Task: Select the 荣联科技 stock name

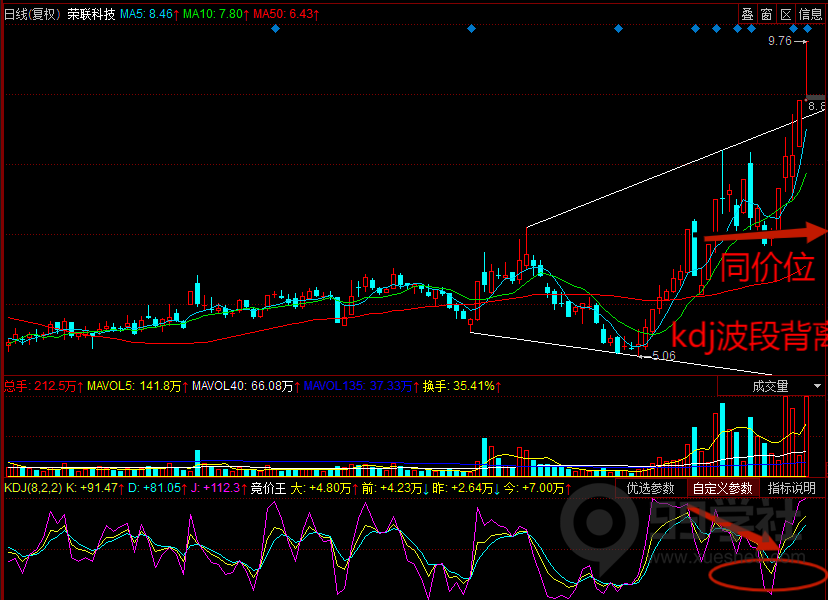Action: [92, 14]
